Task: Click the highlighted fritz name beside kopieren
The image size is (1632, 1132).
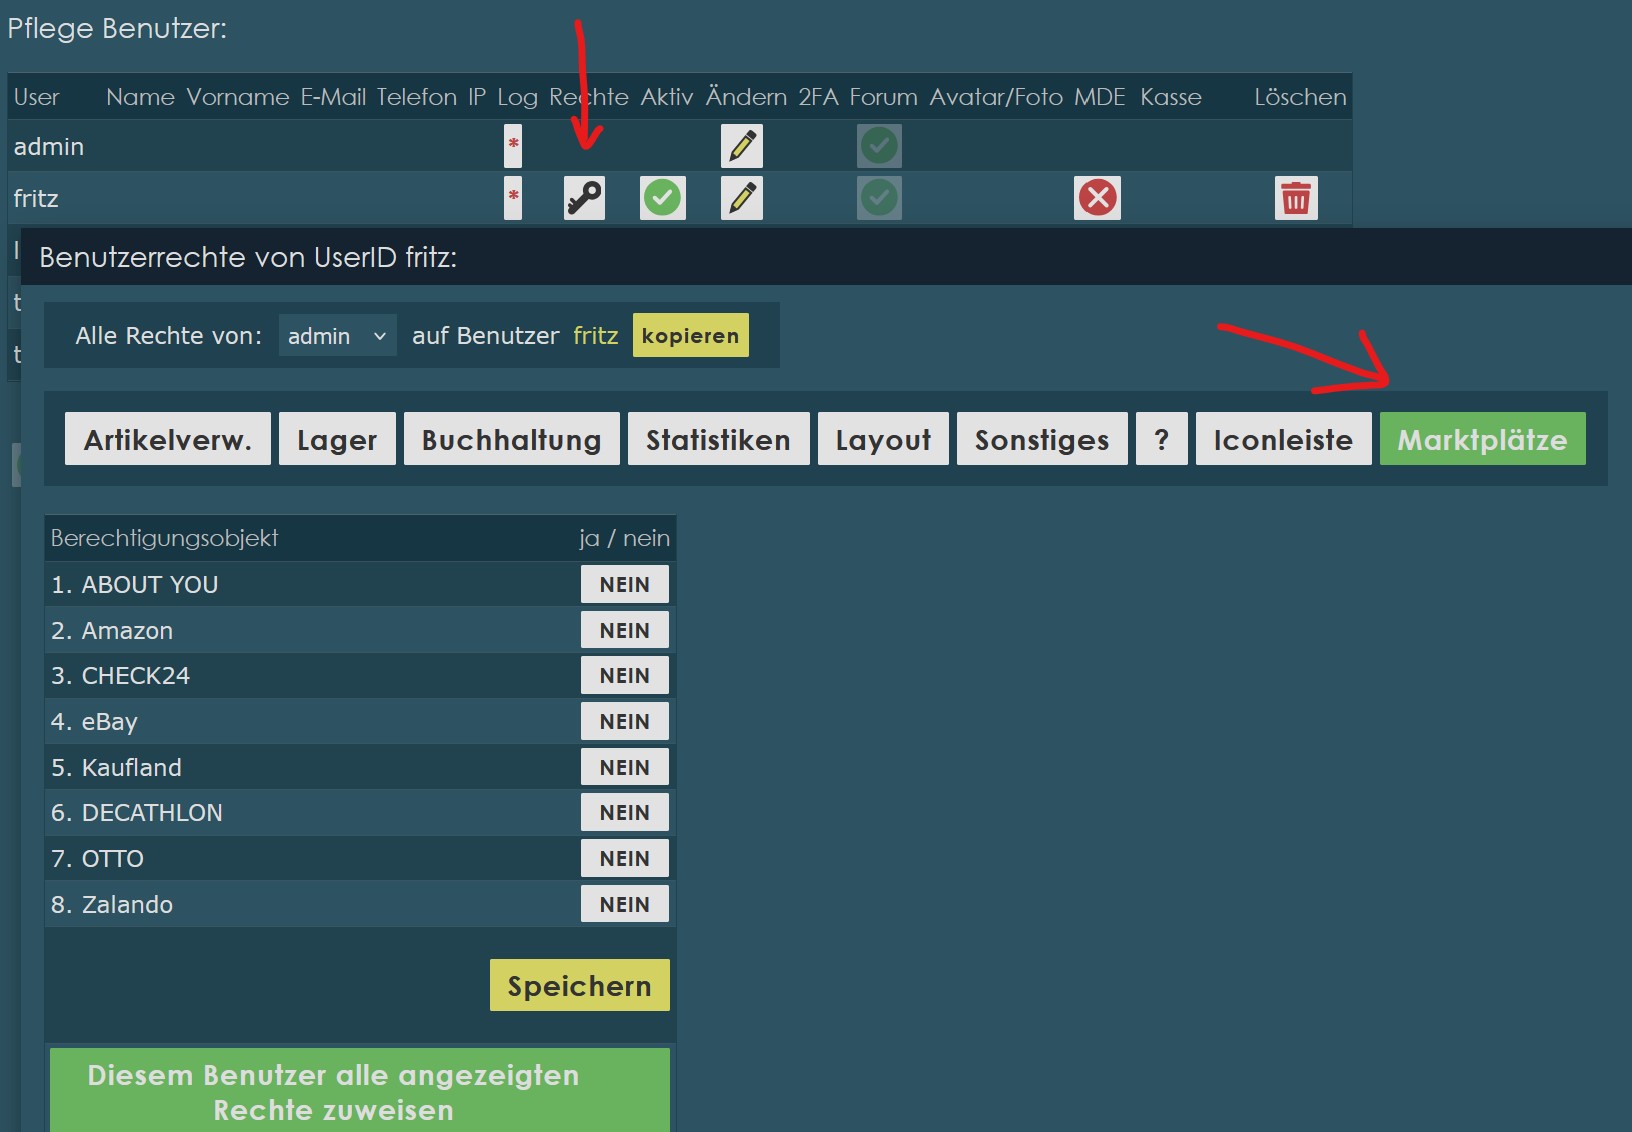Action: coord(596,336)
